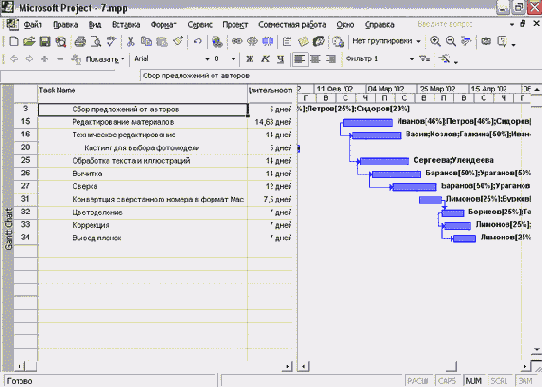The image size is (542, 387).
Task: Publish all information icon
Action: pos(338,42)
